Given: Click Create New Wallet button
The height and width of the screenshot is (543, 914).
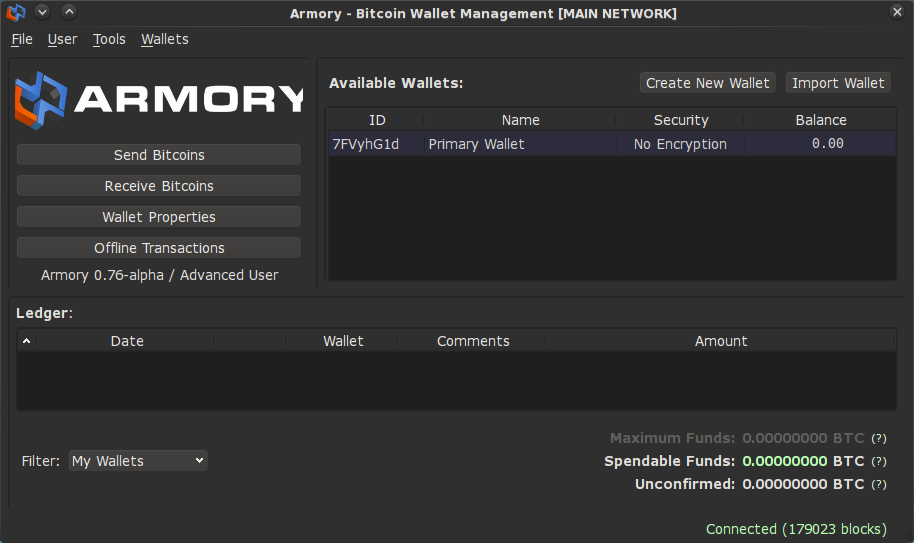Looking at the screenshot, I should tap(708, 83).
